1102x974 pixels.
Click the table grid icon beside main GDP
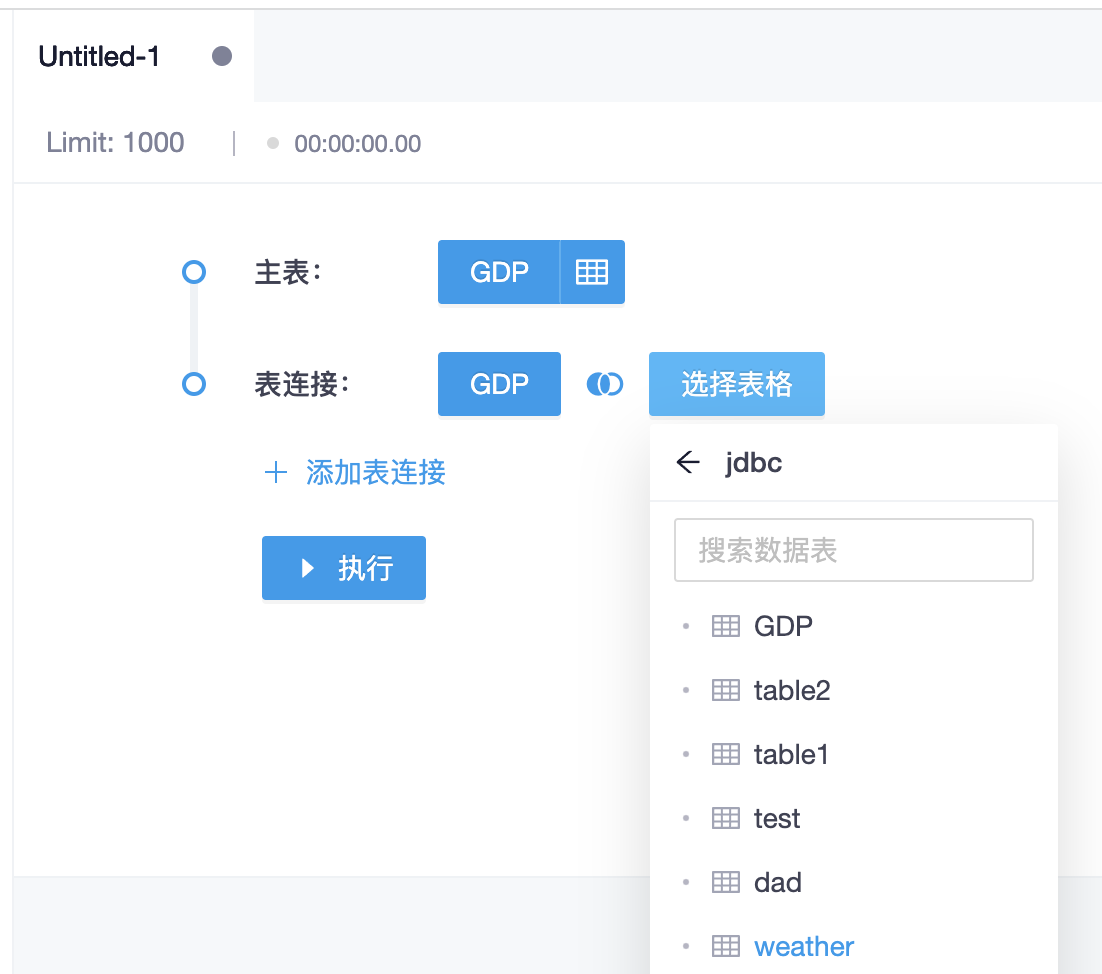point(592,272)
